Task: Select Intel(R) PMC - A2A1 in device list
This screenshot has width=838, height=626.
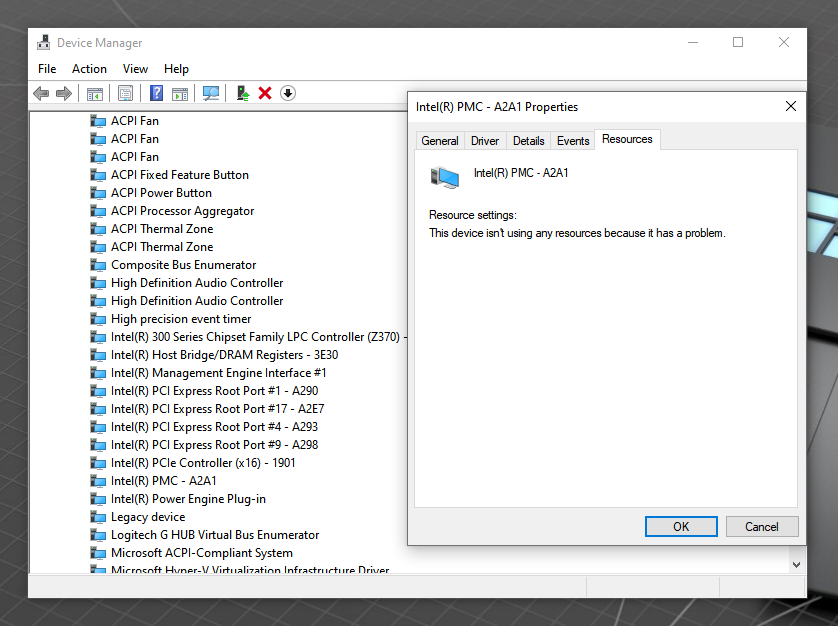Action: pos(164,481)
